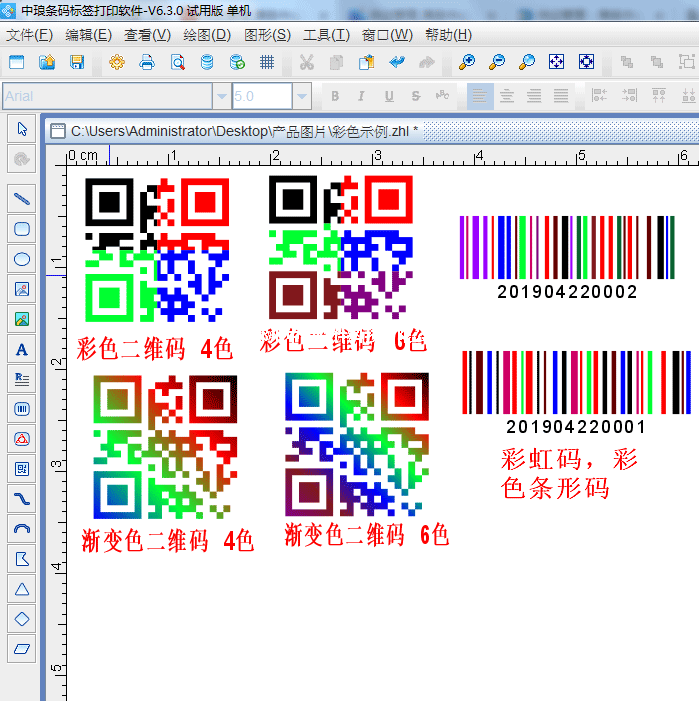Open the 窗口(W) menu
The width and height of the screenshot is (699, 701).
point(387,35)
